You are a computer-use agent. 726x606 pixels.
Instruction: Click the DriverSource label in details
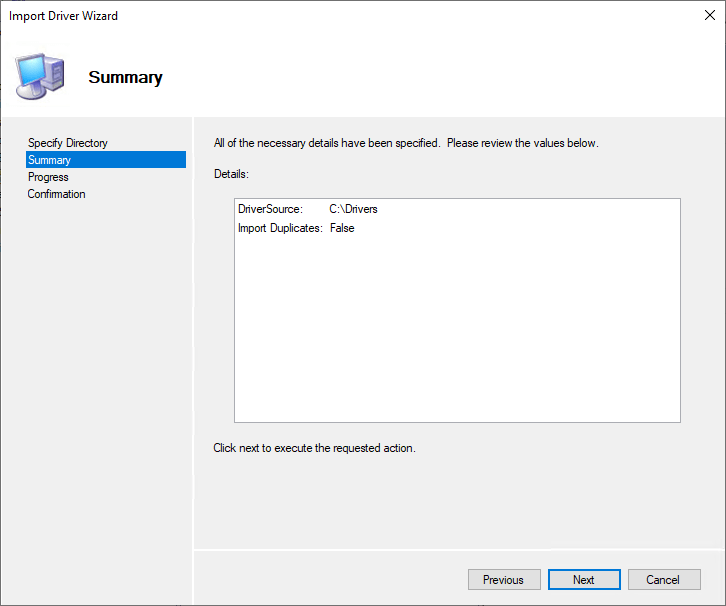click(x=270, y=209)
